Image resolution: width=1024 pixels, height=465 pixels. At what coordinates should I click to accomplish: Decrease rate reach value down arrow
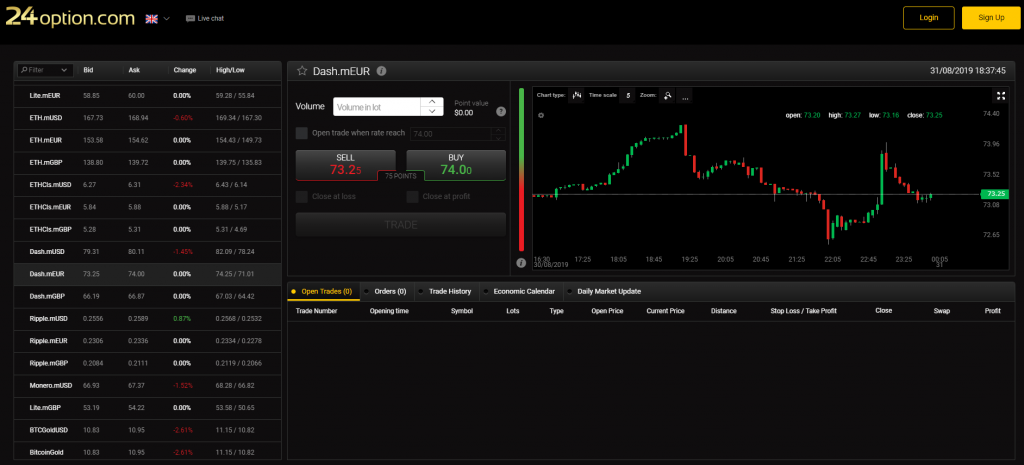[x=499, y=137]
